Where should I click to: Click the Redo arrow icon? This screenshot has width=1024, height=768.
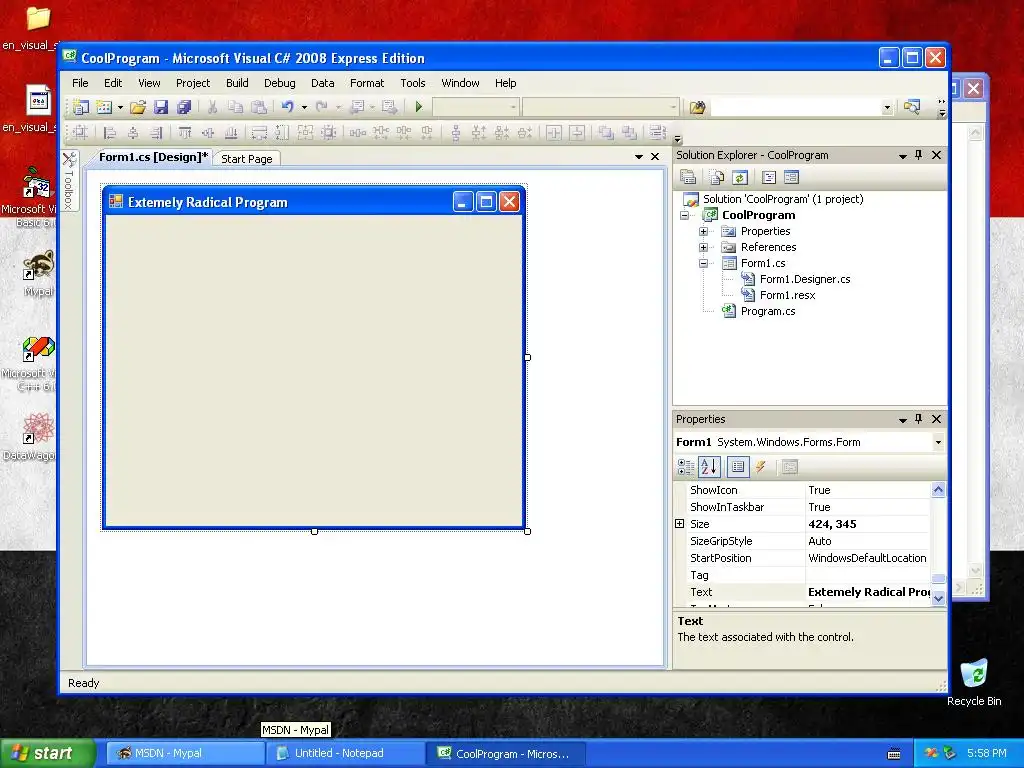coord(321,106)
